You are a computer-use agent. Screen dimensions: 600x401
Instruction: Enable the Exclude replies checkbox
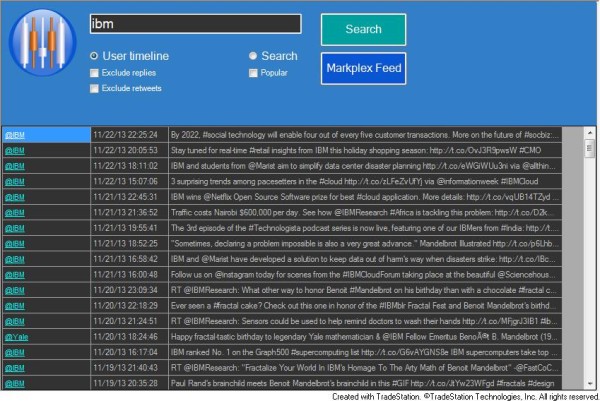[x=94, y=73]
